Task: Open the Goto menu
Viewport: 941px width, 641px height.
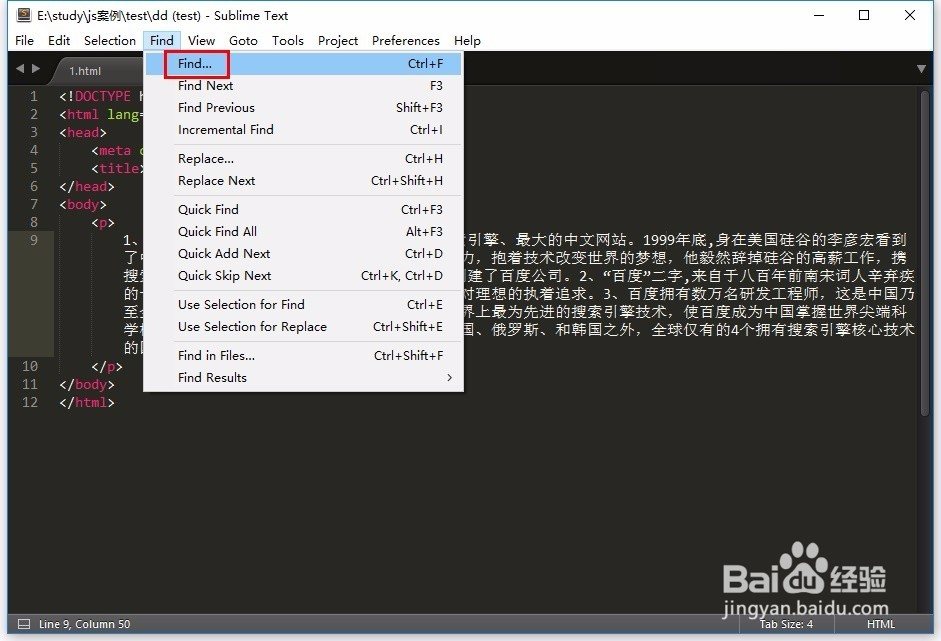Action: point(243,40)
